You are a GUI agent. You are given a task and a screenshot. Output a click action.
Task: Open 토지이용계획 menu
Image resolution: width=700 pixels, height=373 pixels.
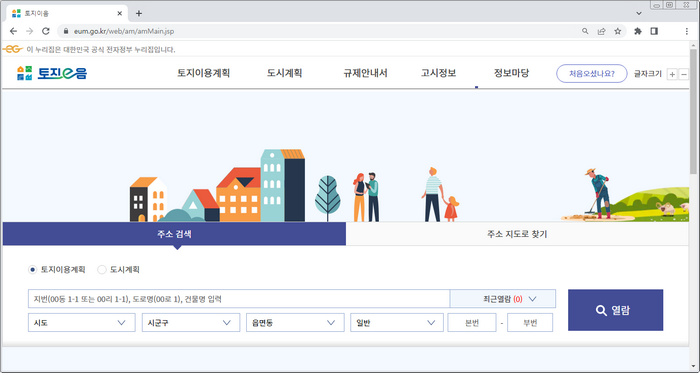[x=204, y=73]
